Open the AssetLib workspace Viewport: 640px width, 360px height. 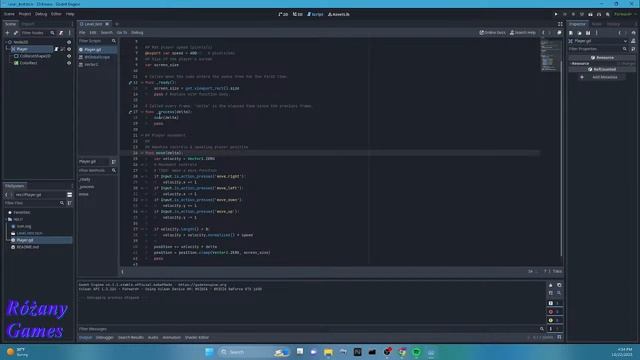pyautogui.click(x=339, y=14)
